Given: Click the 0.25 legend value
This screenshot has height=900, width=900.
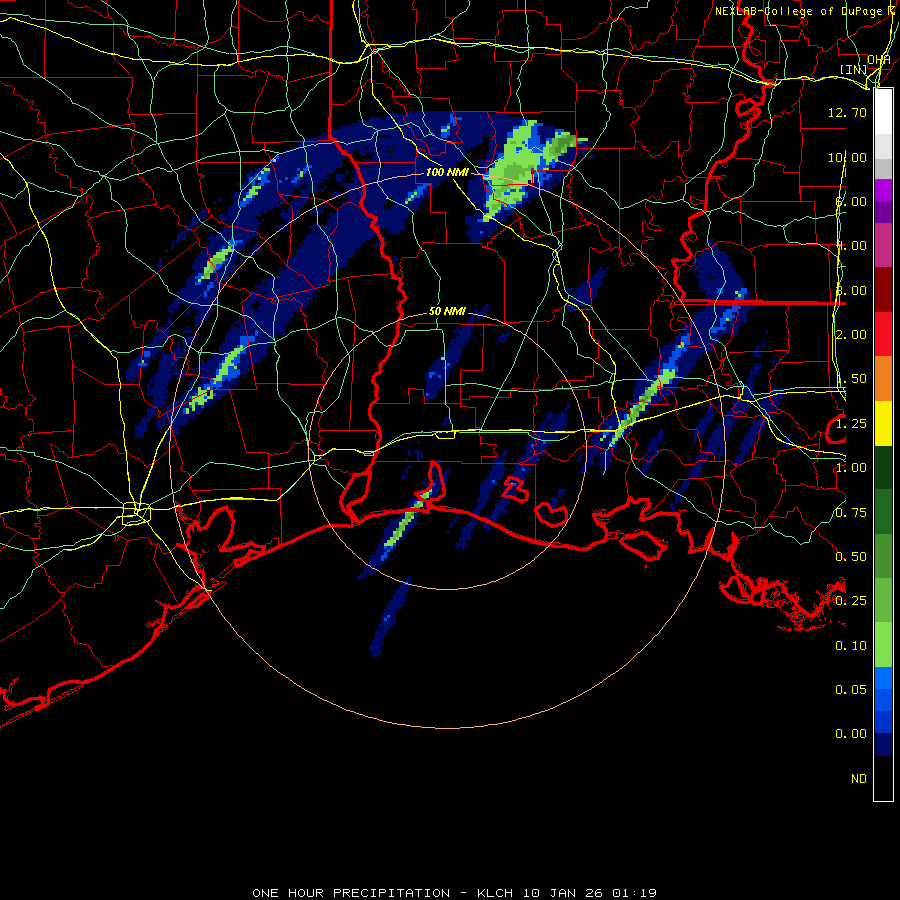Looking at the screenshot, I should click(851, 601).
